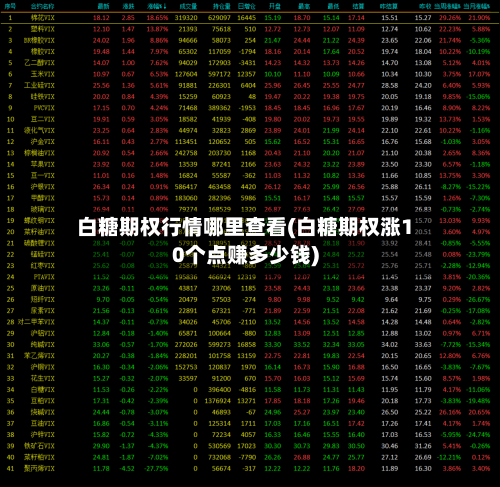
Task: Sort by the 涨幅 column header
Action: point(157,6)
